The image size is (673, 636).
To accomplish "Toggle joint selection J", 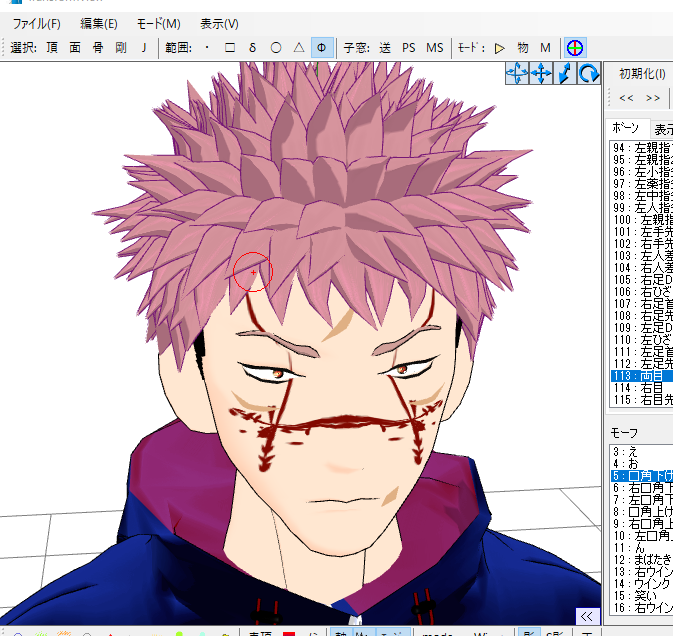I will 144,48.
